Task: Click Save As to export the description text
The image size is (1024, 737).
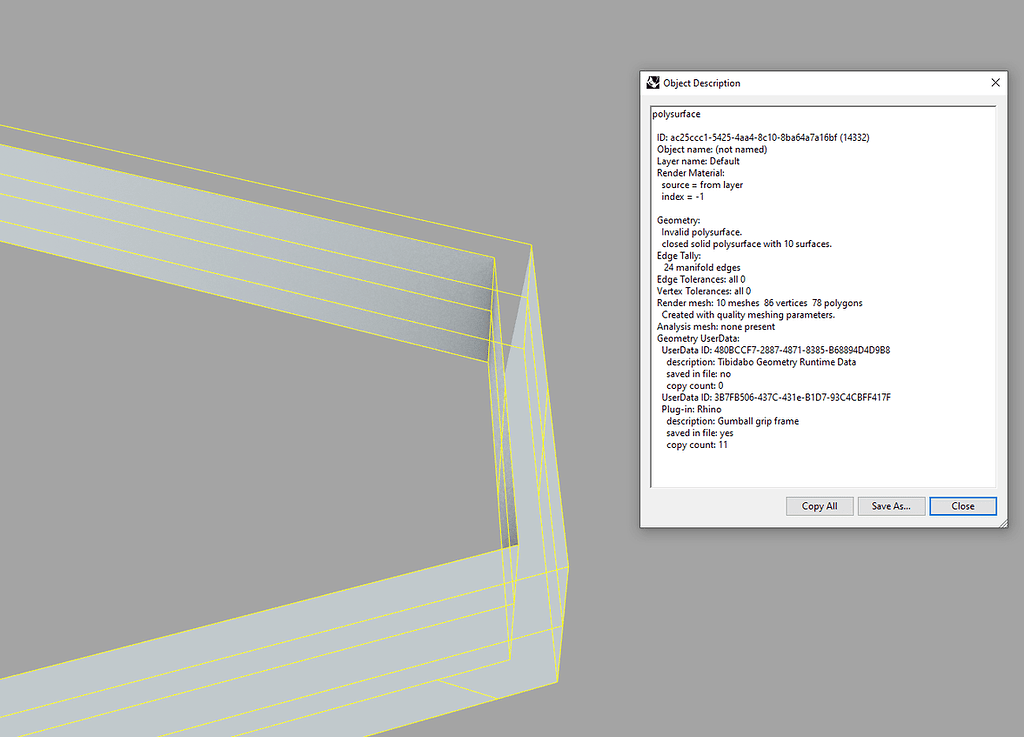Action: pos(890,506)
